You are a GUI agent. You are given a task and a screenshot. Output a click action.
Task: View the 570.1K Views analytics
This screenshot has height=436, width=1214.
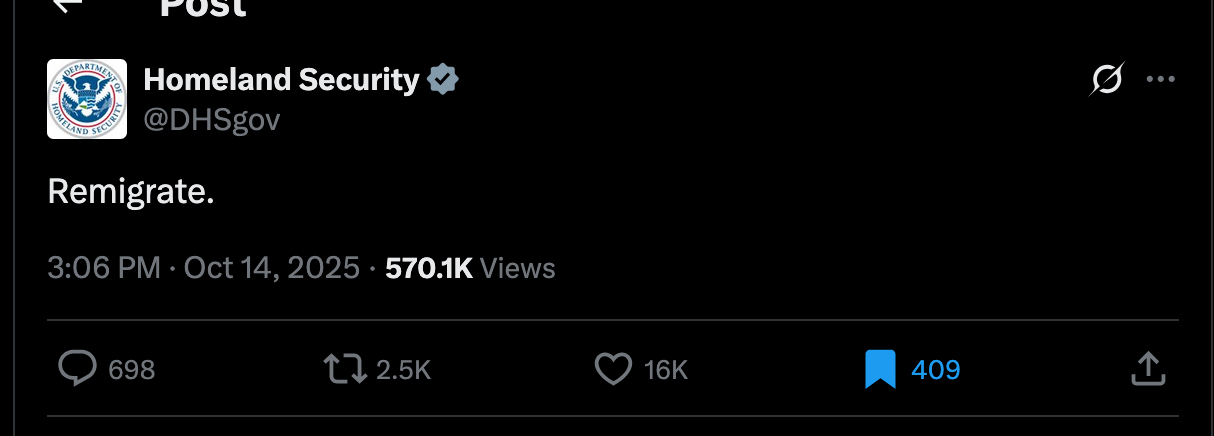470,268
